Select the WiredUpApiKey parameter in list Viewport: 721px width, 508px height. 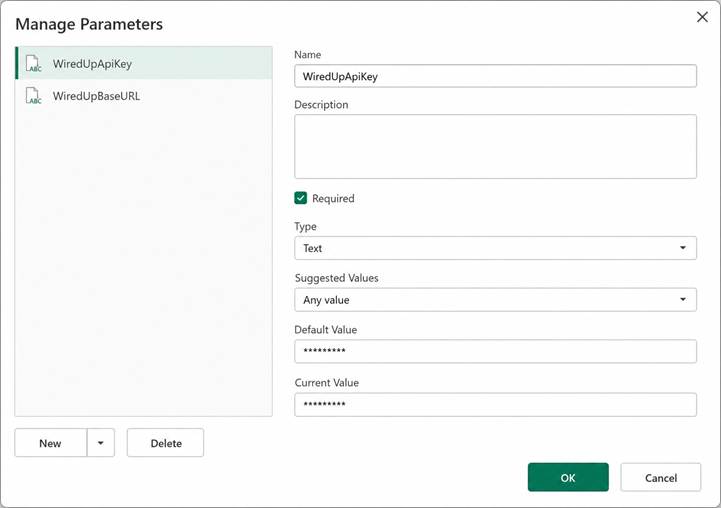(144, 63)
